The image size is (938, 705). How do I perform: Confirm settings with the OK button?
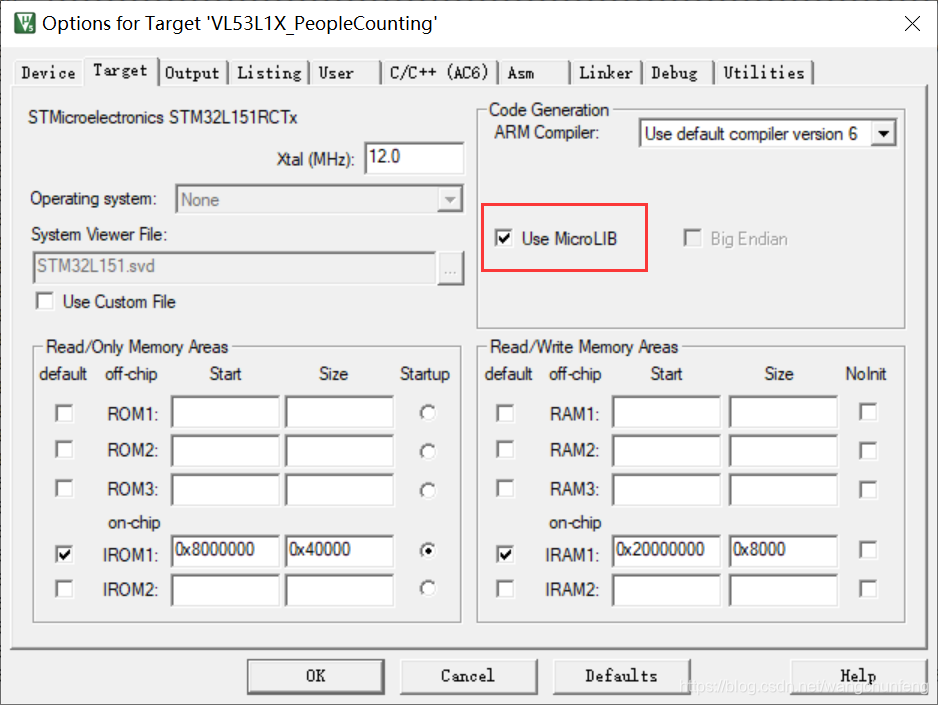click(316, 676)
